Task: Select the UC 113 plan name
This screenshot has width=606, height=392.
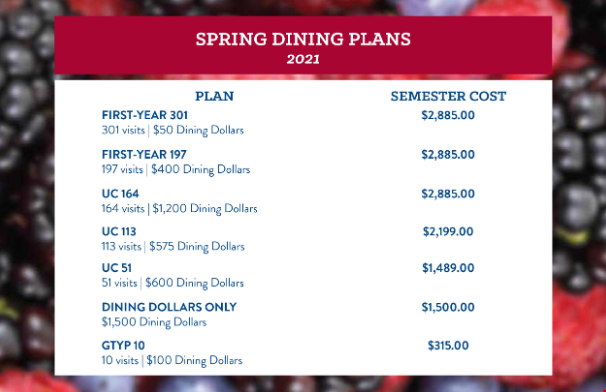Action: click(119, 232)
